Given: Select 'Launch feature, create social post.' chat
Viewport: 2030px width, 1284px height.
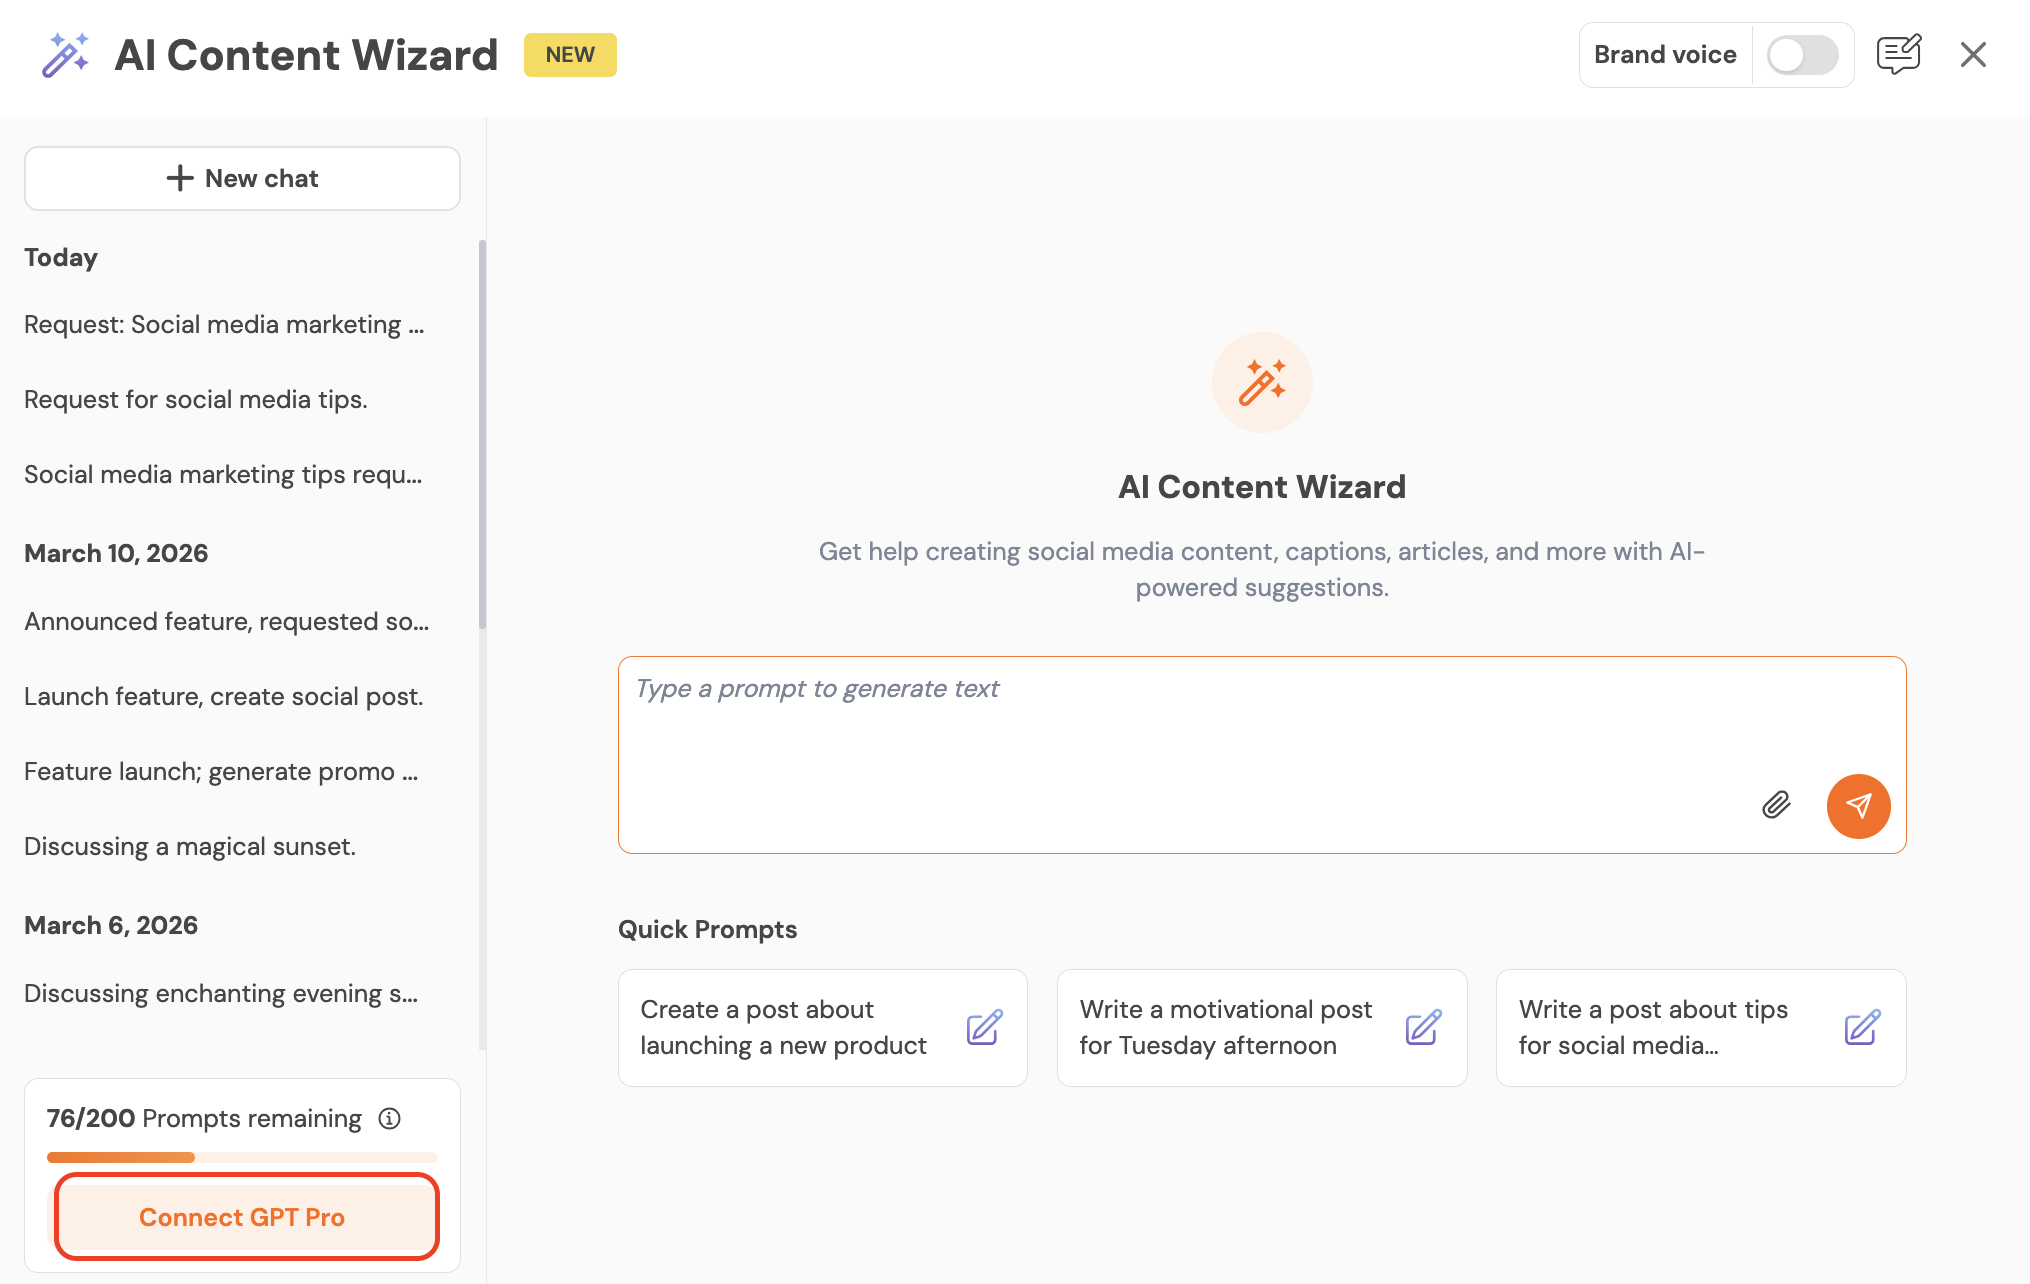Looking at the screenshot, I should pos(224,696).
